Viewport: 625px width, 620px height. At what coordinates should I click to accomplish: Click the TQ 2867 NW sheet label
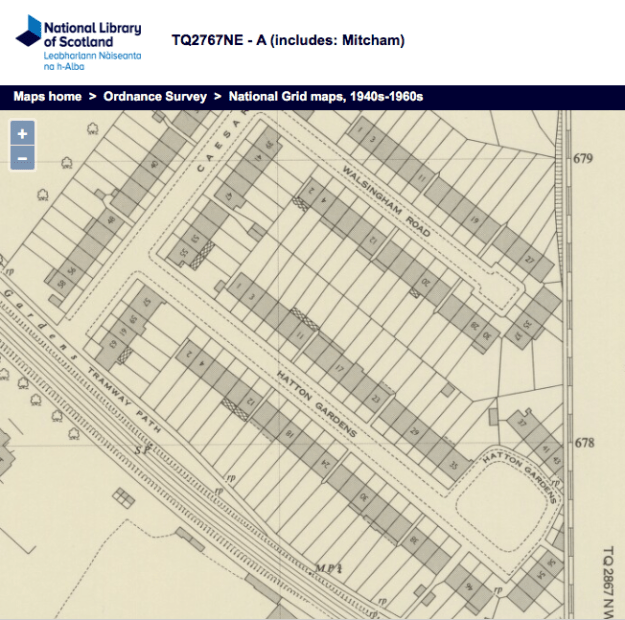click(607, 580)
